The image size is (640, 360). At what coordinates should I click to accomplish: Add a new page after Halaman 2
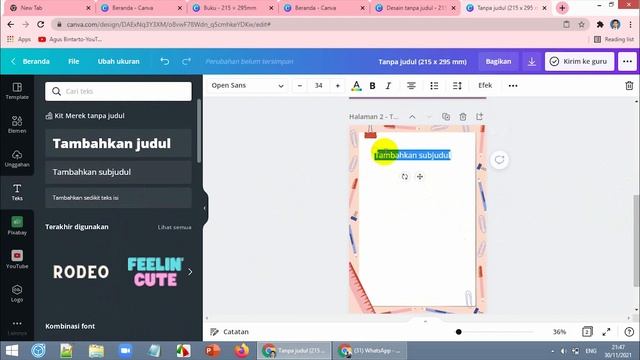(479, 117)
